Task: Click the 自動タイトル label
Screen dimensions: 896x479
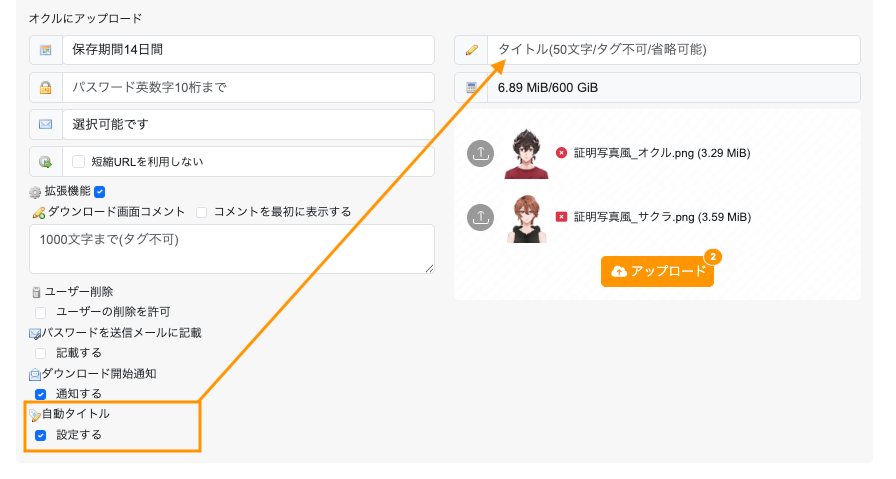Action: (76, 414)
